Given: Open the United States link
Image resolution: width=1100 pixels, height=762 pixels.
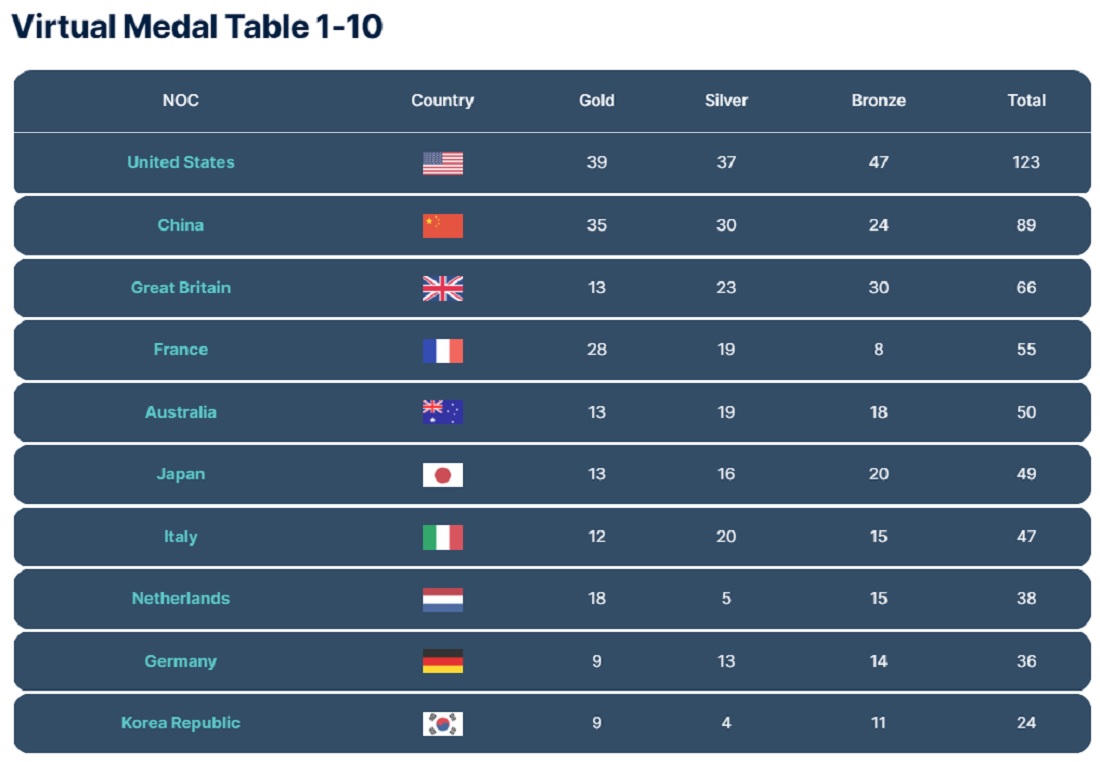Looking at the screenshot, I should [x=181, y=162].
